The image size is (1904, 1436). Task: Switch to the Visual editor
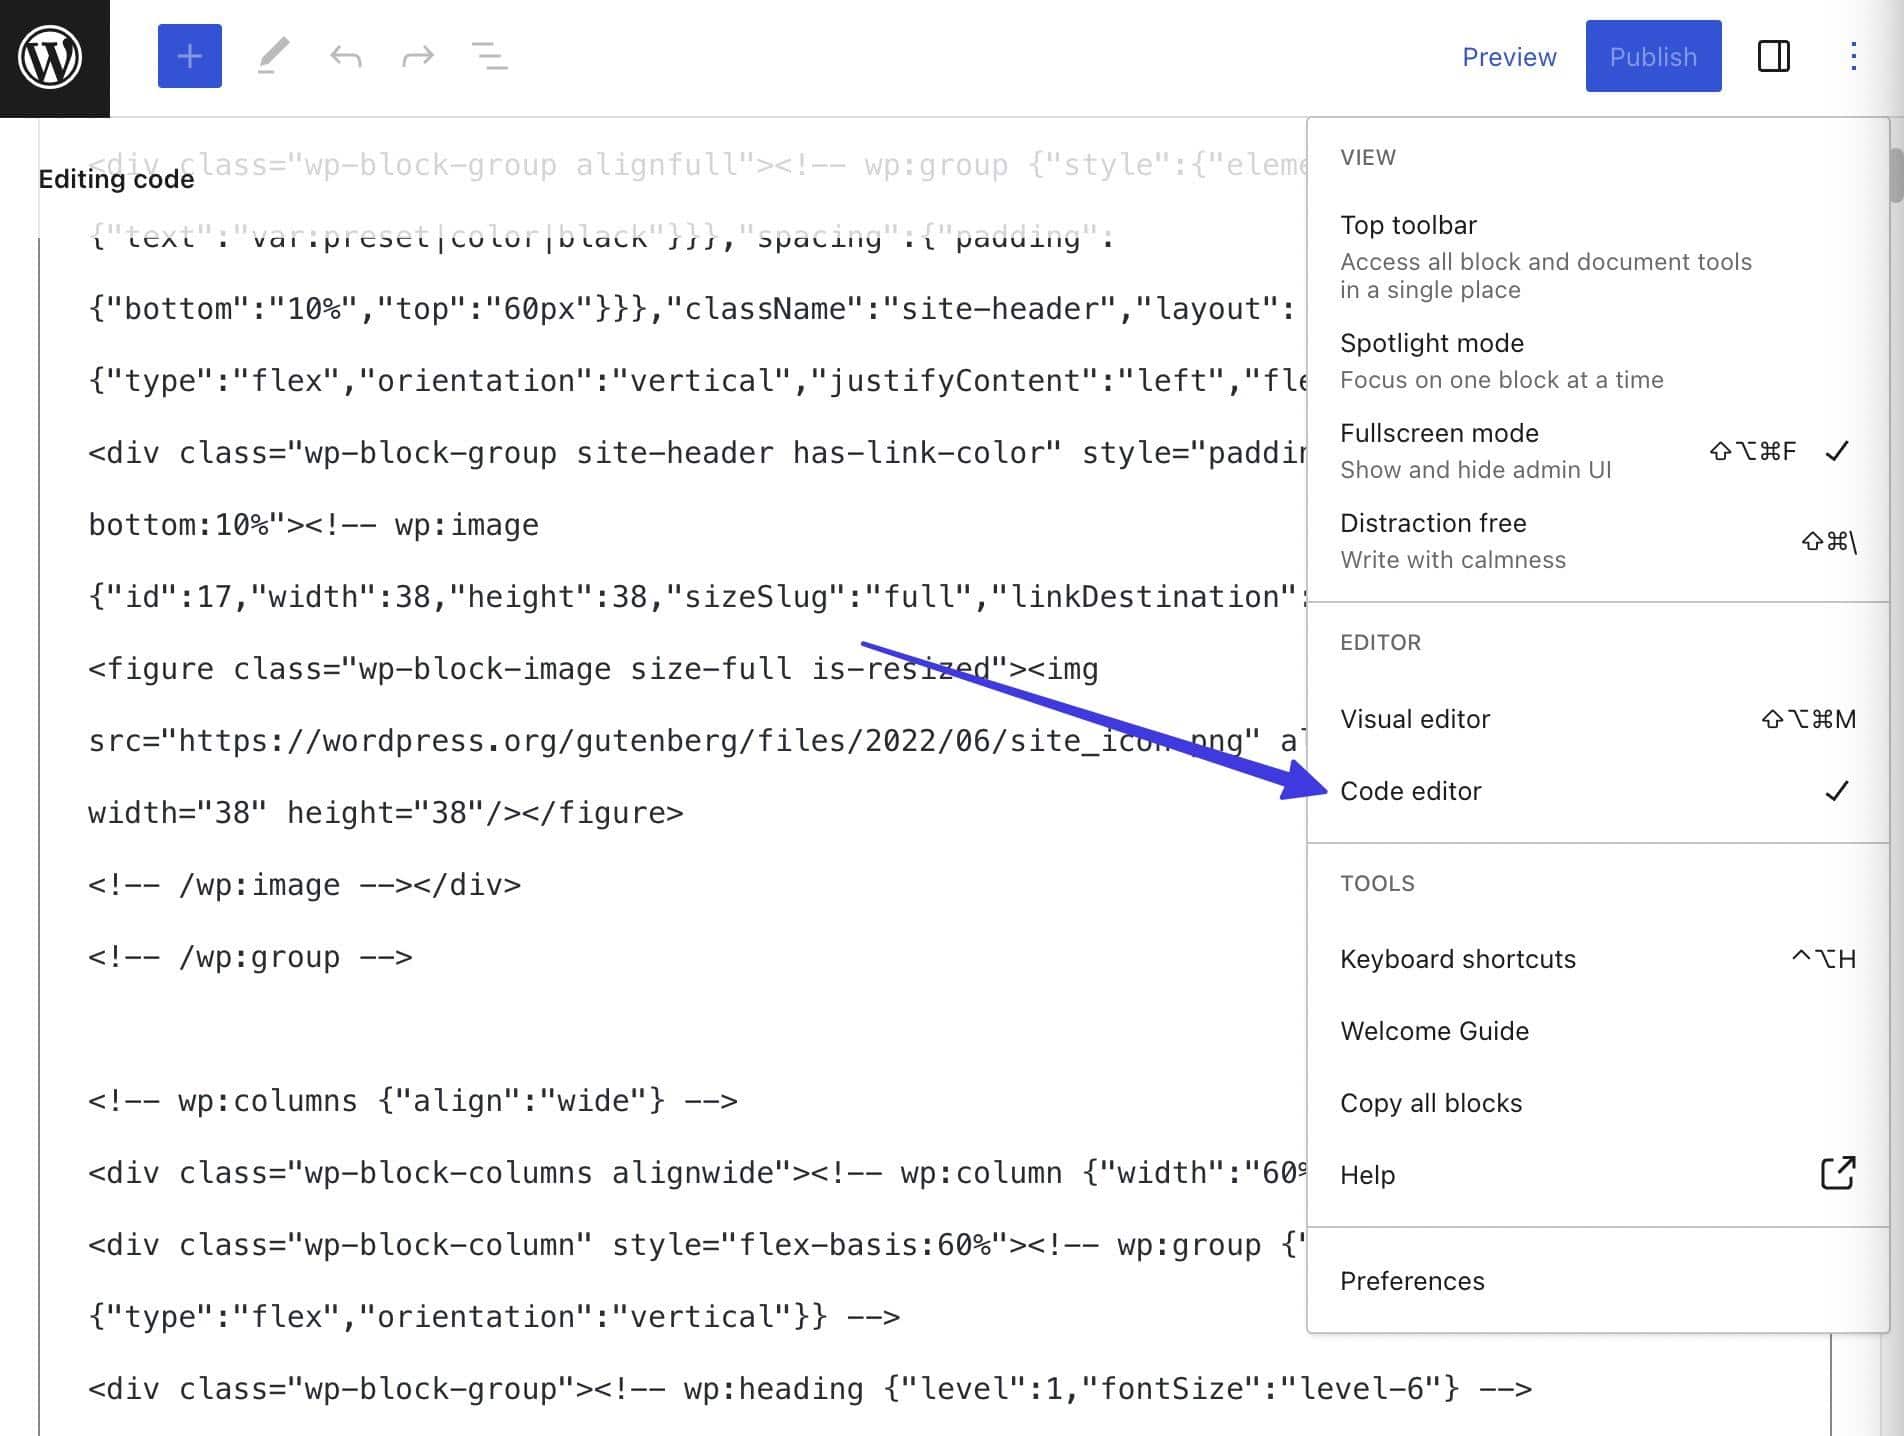[1415, 718]
